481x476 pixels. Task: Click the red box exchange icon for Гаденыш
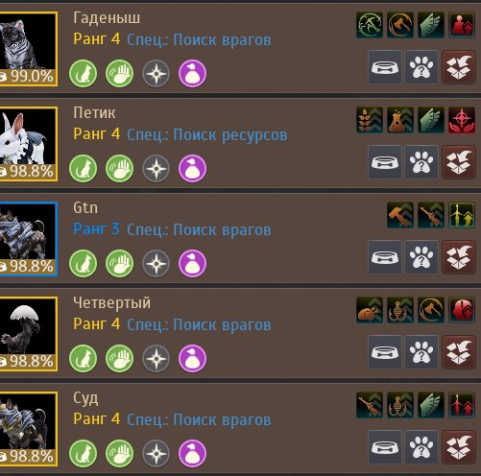(x=459, y=67)
